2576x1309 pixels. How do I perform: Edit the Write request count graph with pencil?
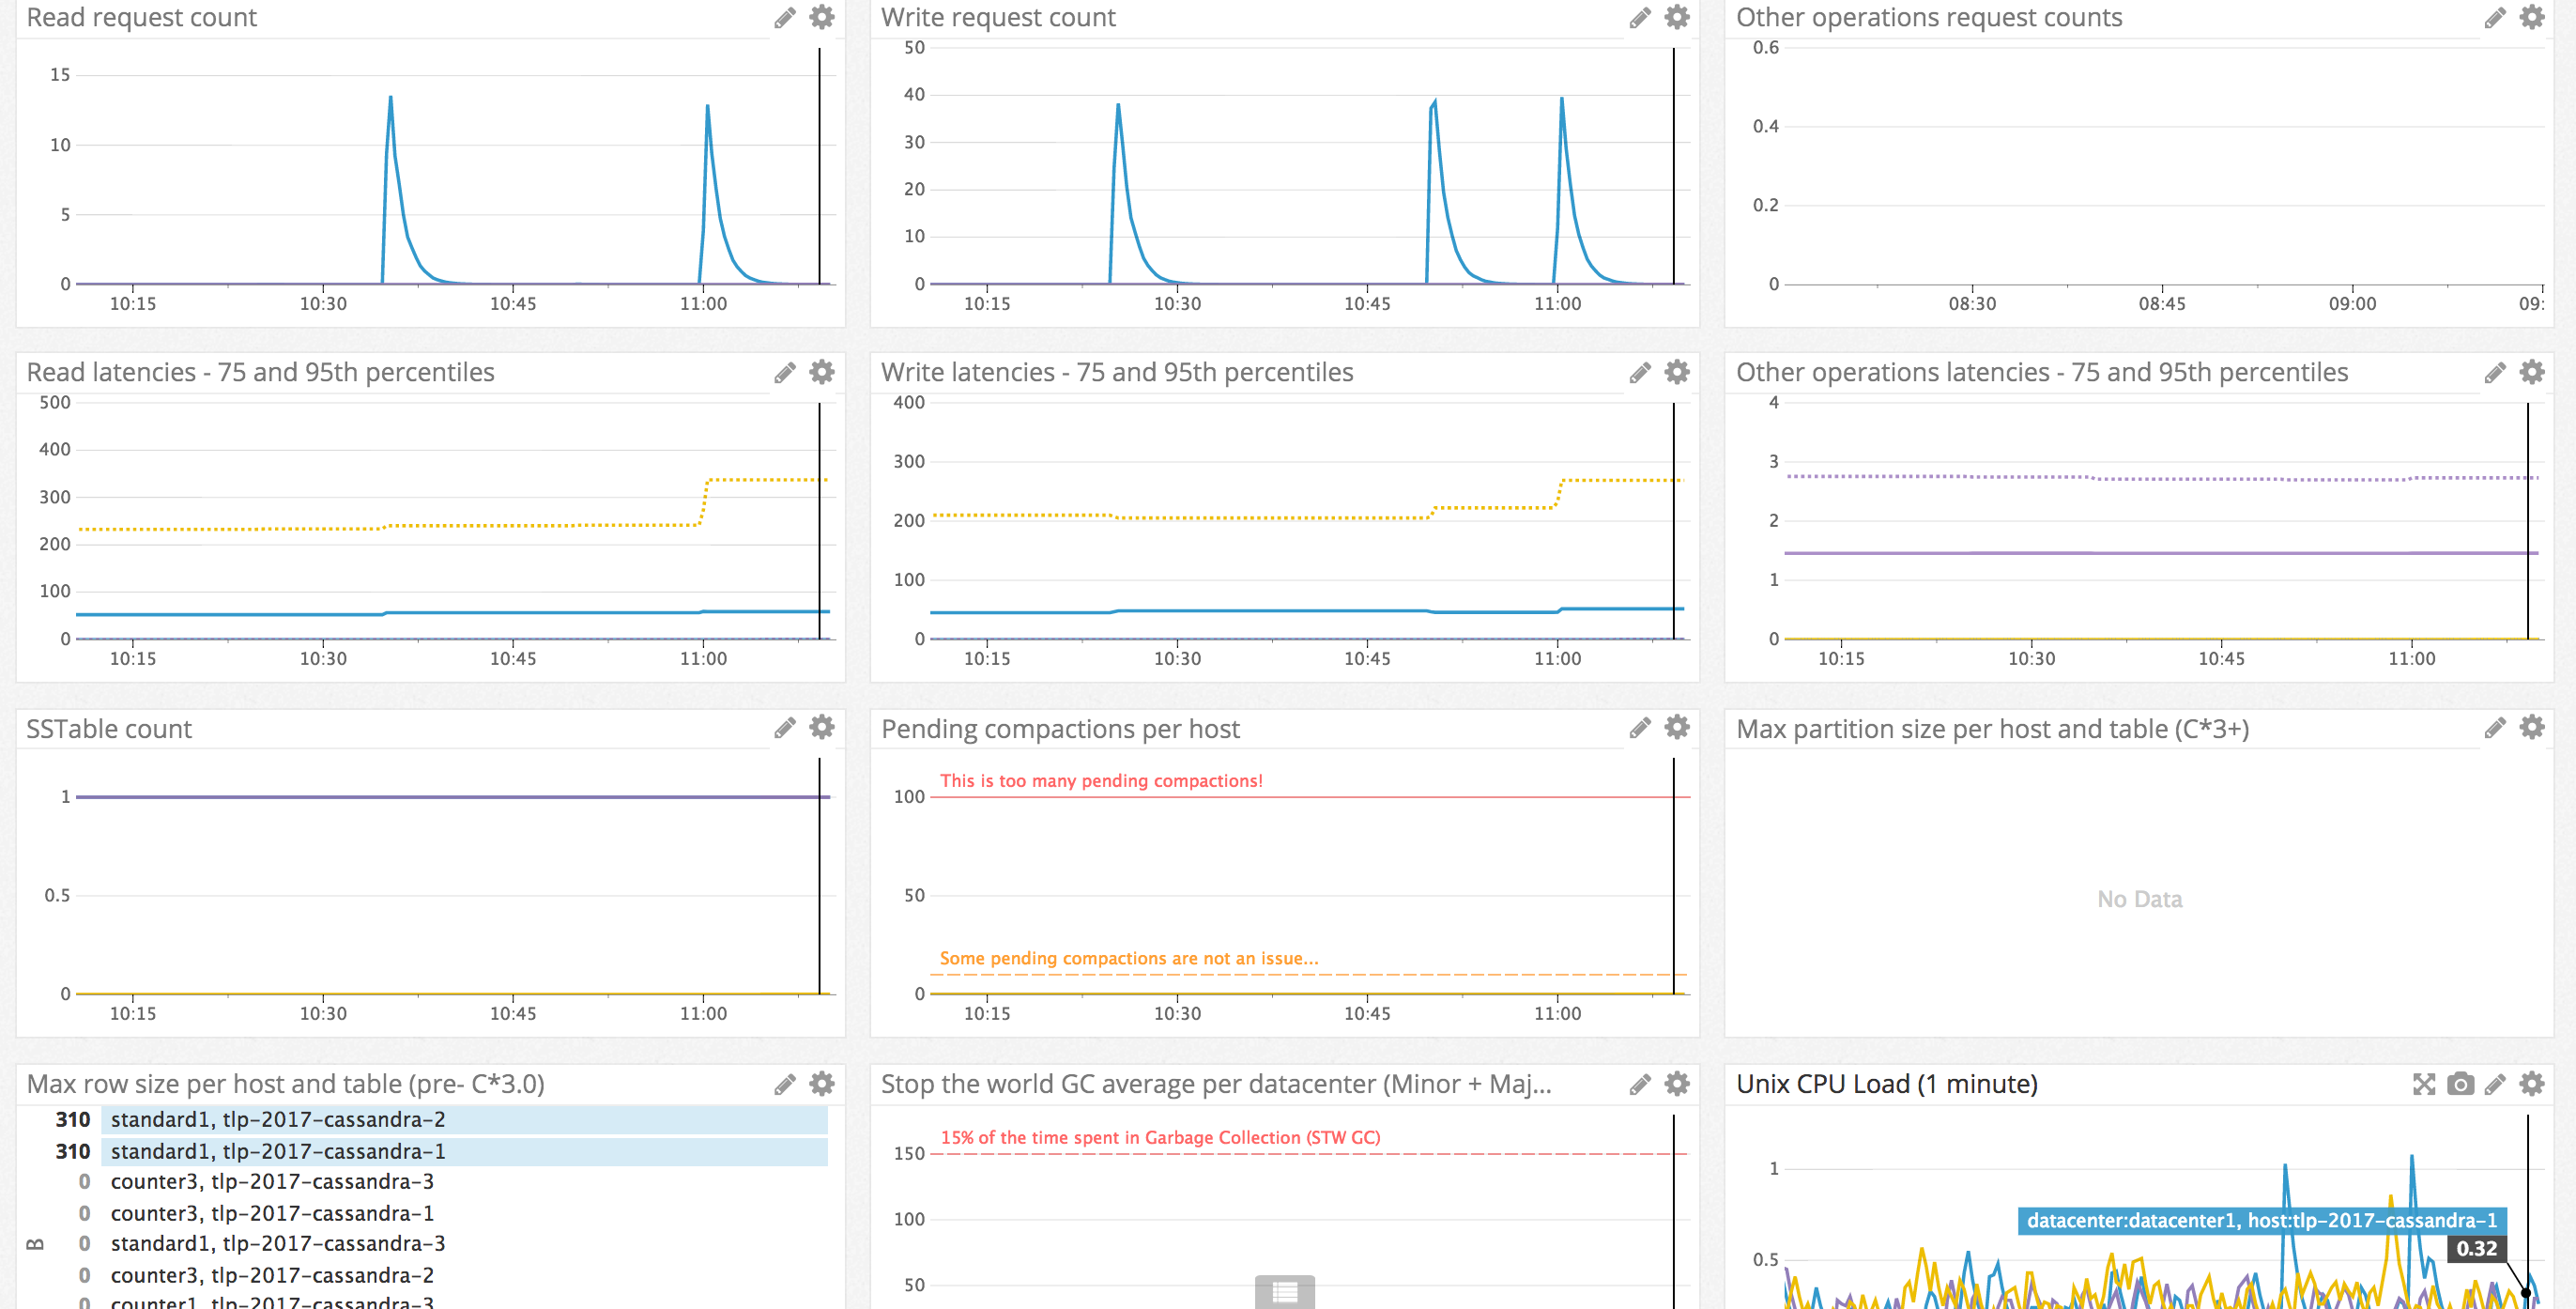1640,18
